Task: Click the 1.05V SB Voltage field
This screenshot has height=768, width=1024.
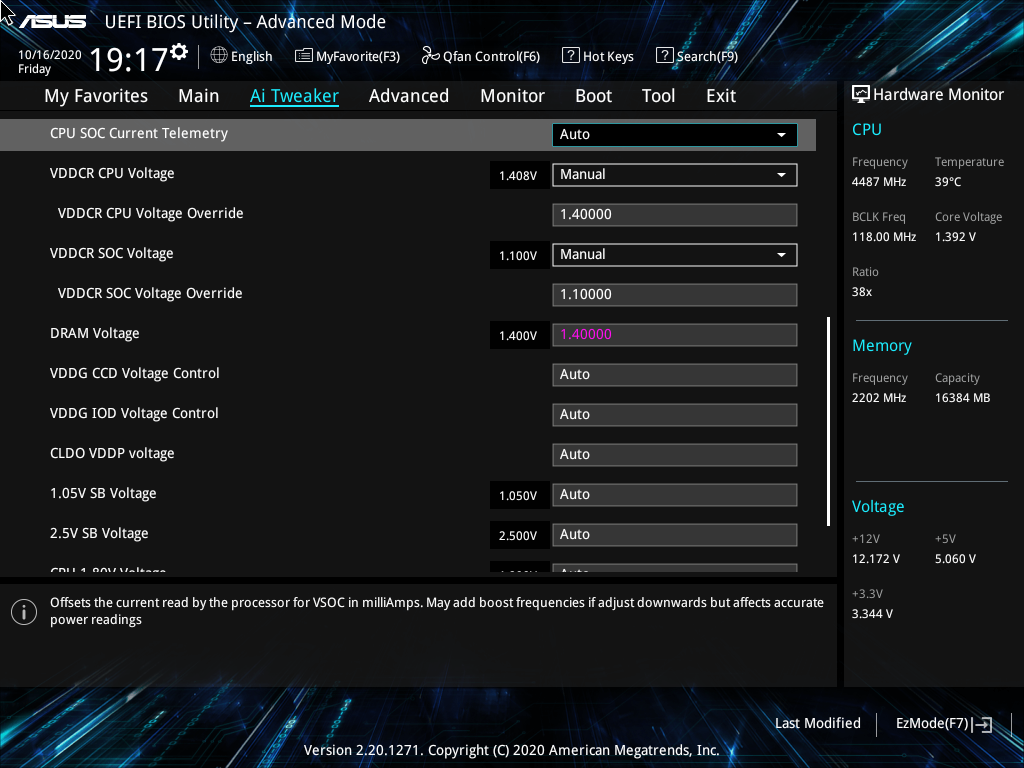Action: (675, 495)
